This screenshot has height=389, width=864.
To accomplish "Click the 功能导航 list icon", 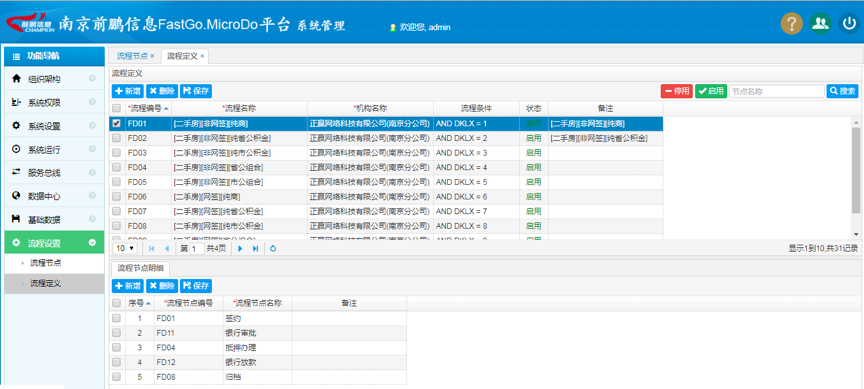I will click(x=16, y=56).
